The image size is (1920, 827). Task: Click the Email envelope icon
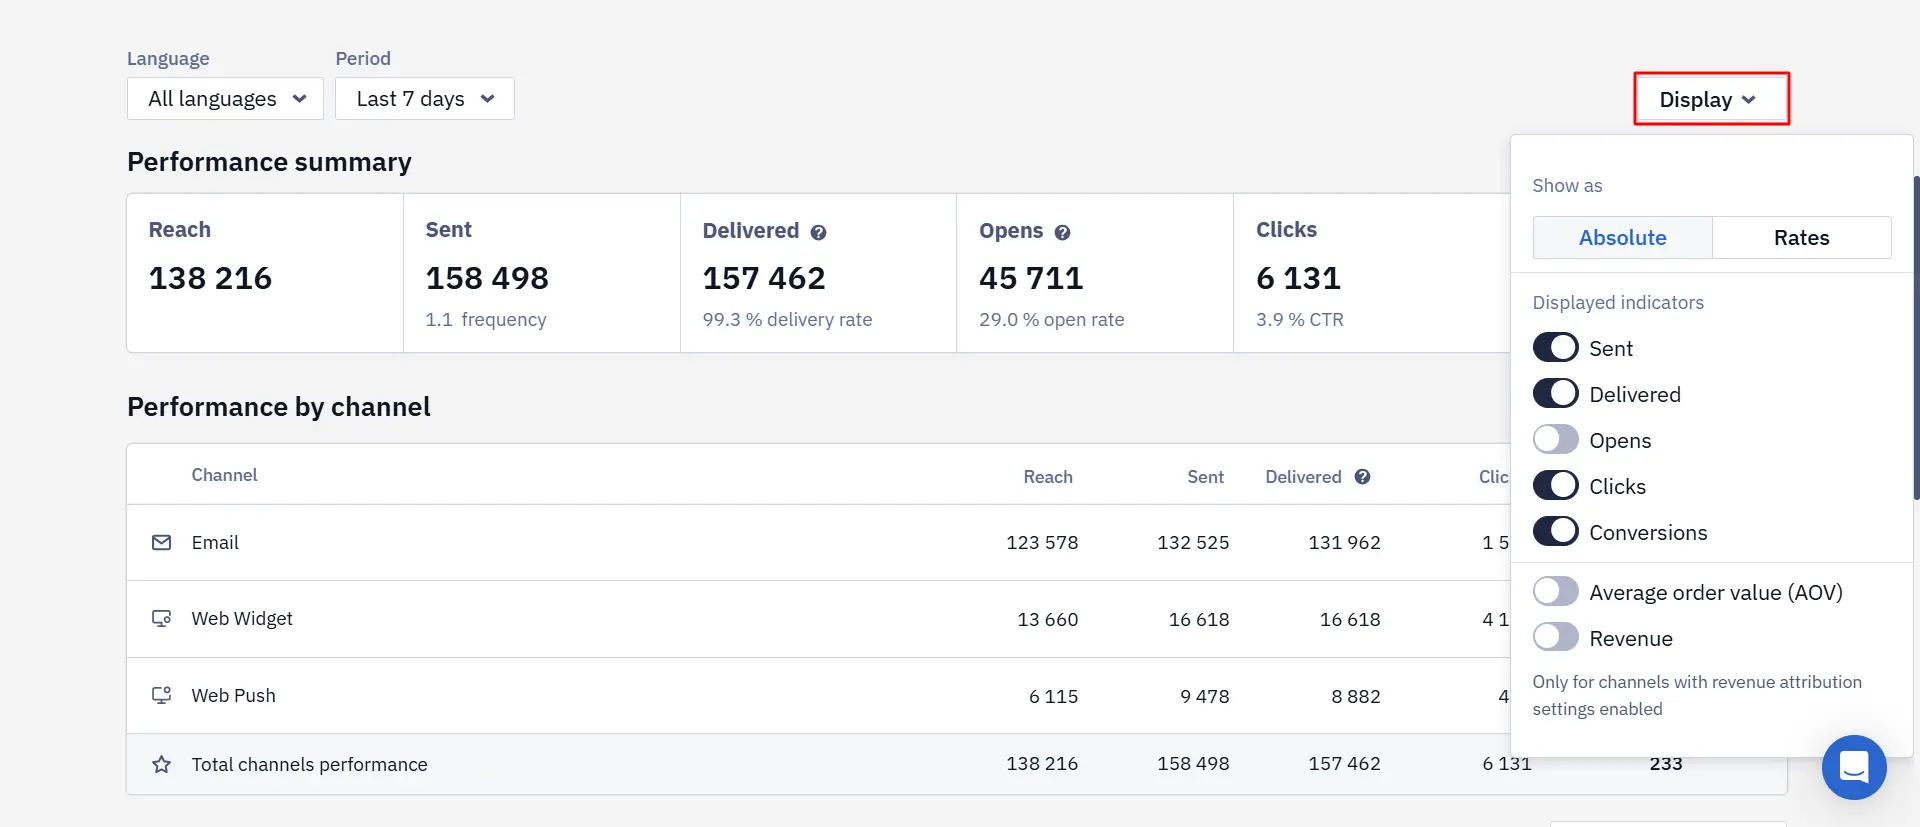coord(161,542)
